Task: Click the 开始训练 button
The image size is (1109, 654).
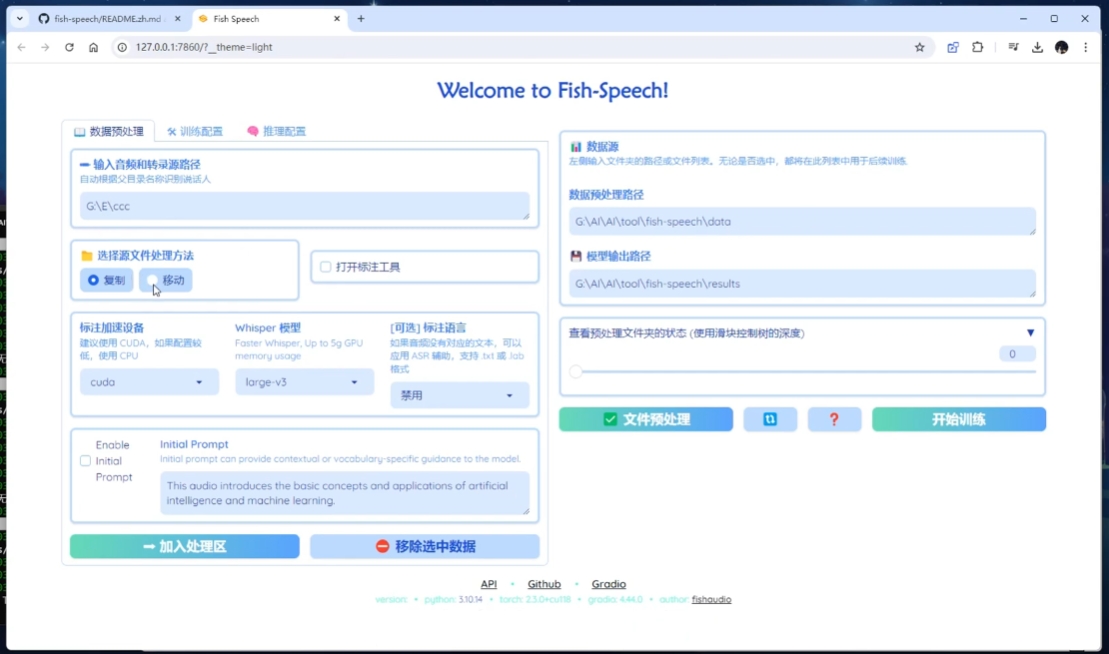Action: [x=958, y=419]
